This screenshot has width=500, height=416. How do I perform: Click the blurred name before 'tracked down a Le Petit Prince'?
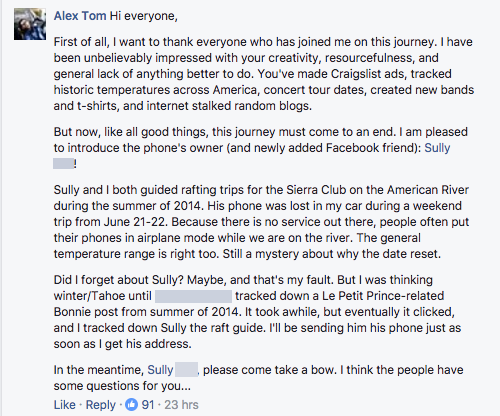pyautogui.click(x=193, y=296)
